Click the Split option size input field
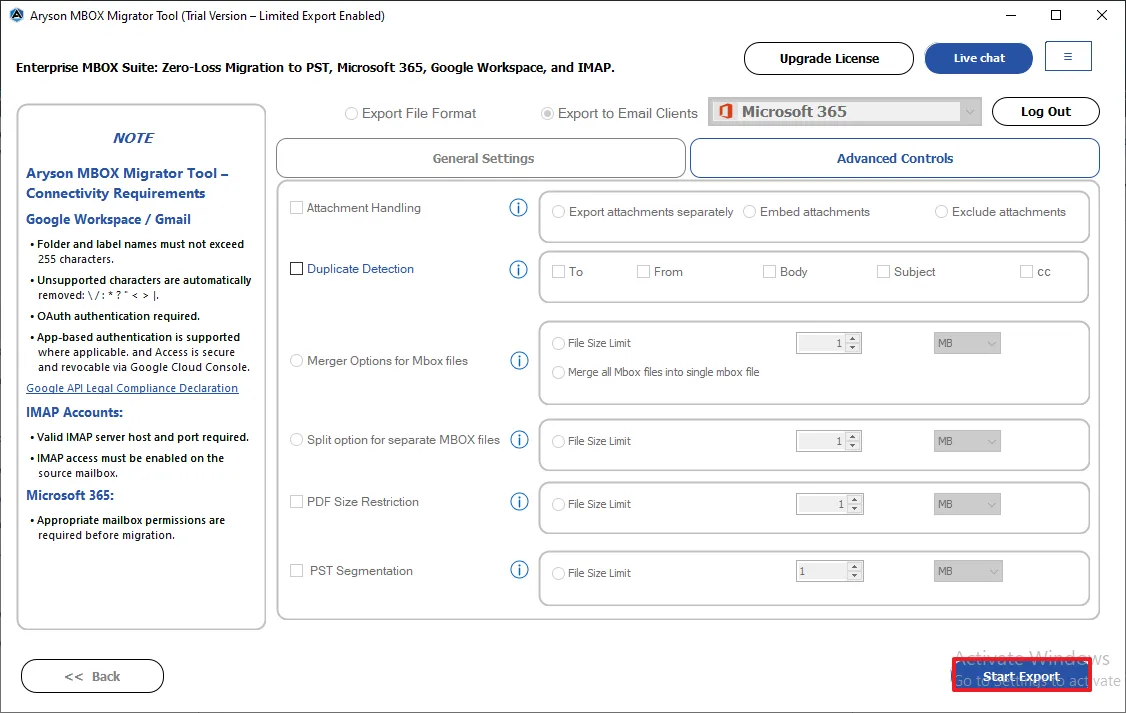This screenshot has height=713, width=1126. click(821, 441)
